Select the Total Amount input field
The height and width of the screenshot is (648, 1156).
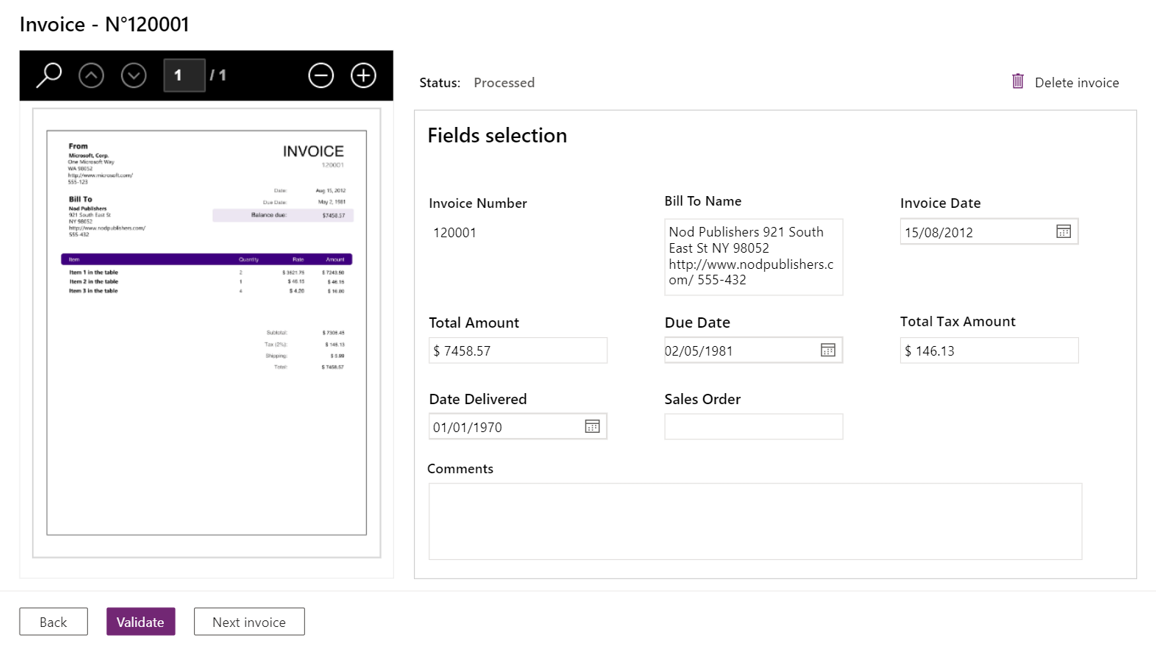(x=517, y=351)
